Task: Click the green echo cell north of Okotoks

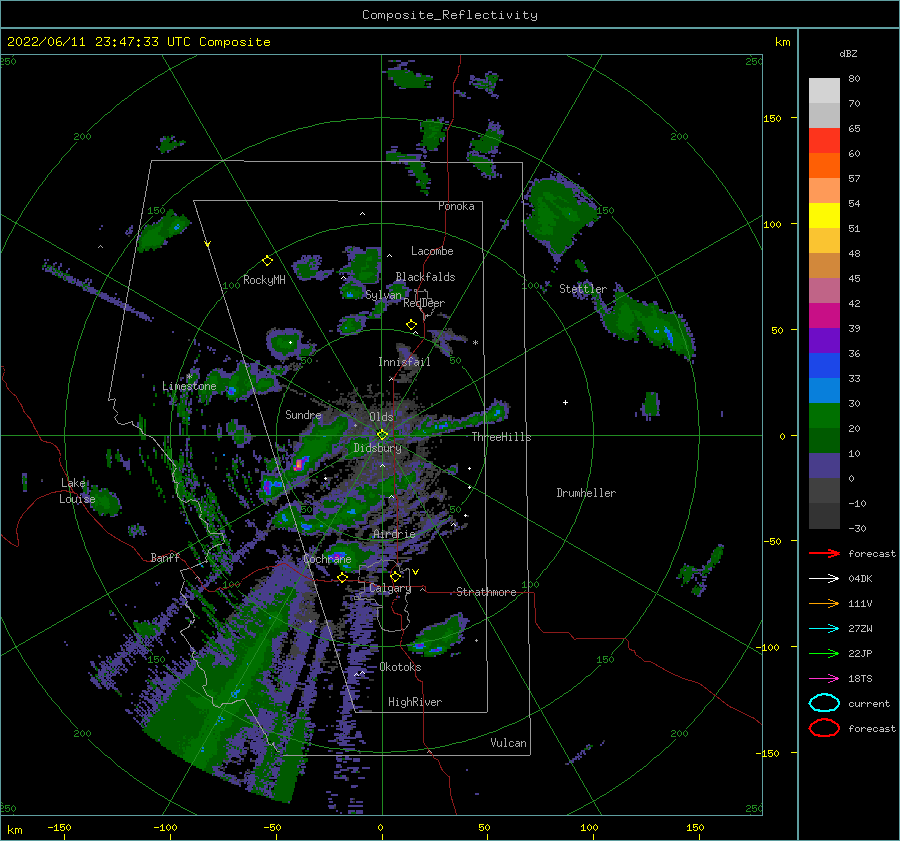Action: (439, 635)
